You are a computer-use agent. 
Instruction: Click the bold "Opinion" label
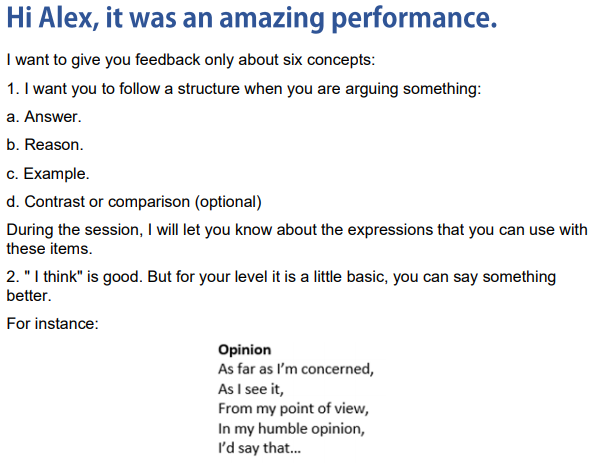pyautogui.click(x=245, y=350)
